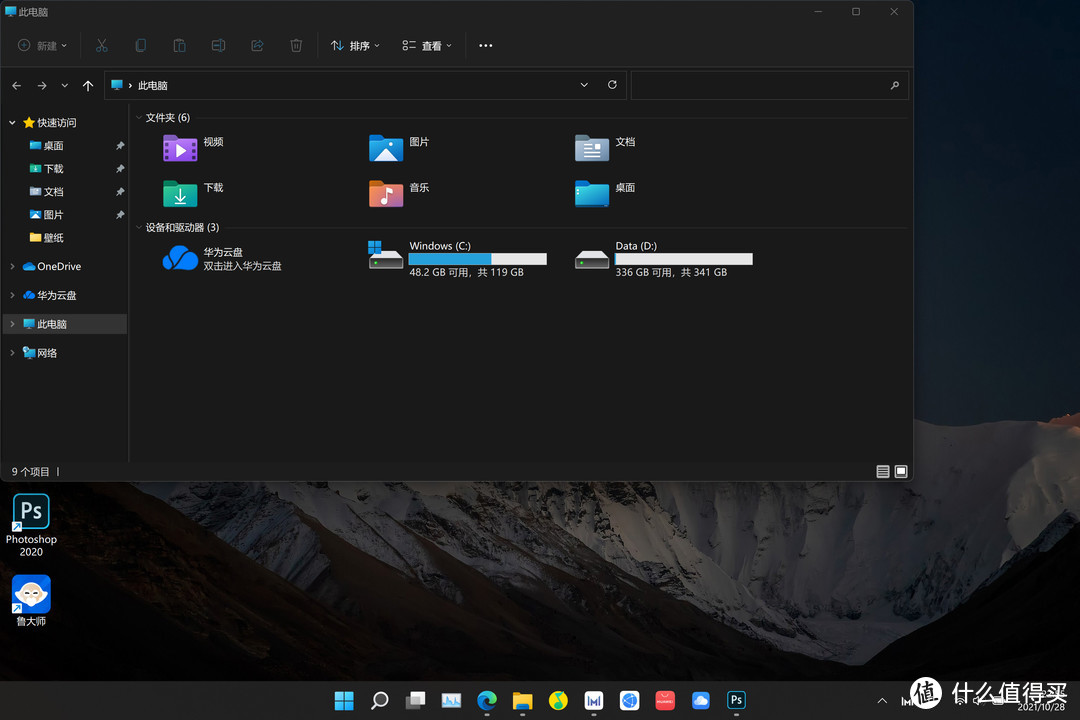Expand the 华为云盘 tree node

click(x=12, y=295)
